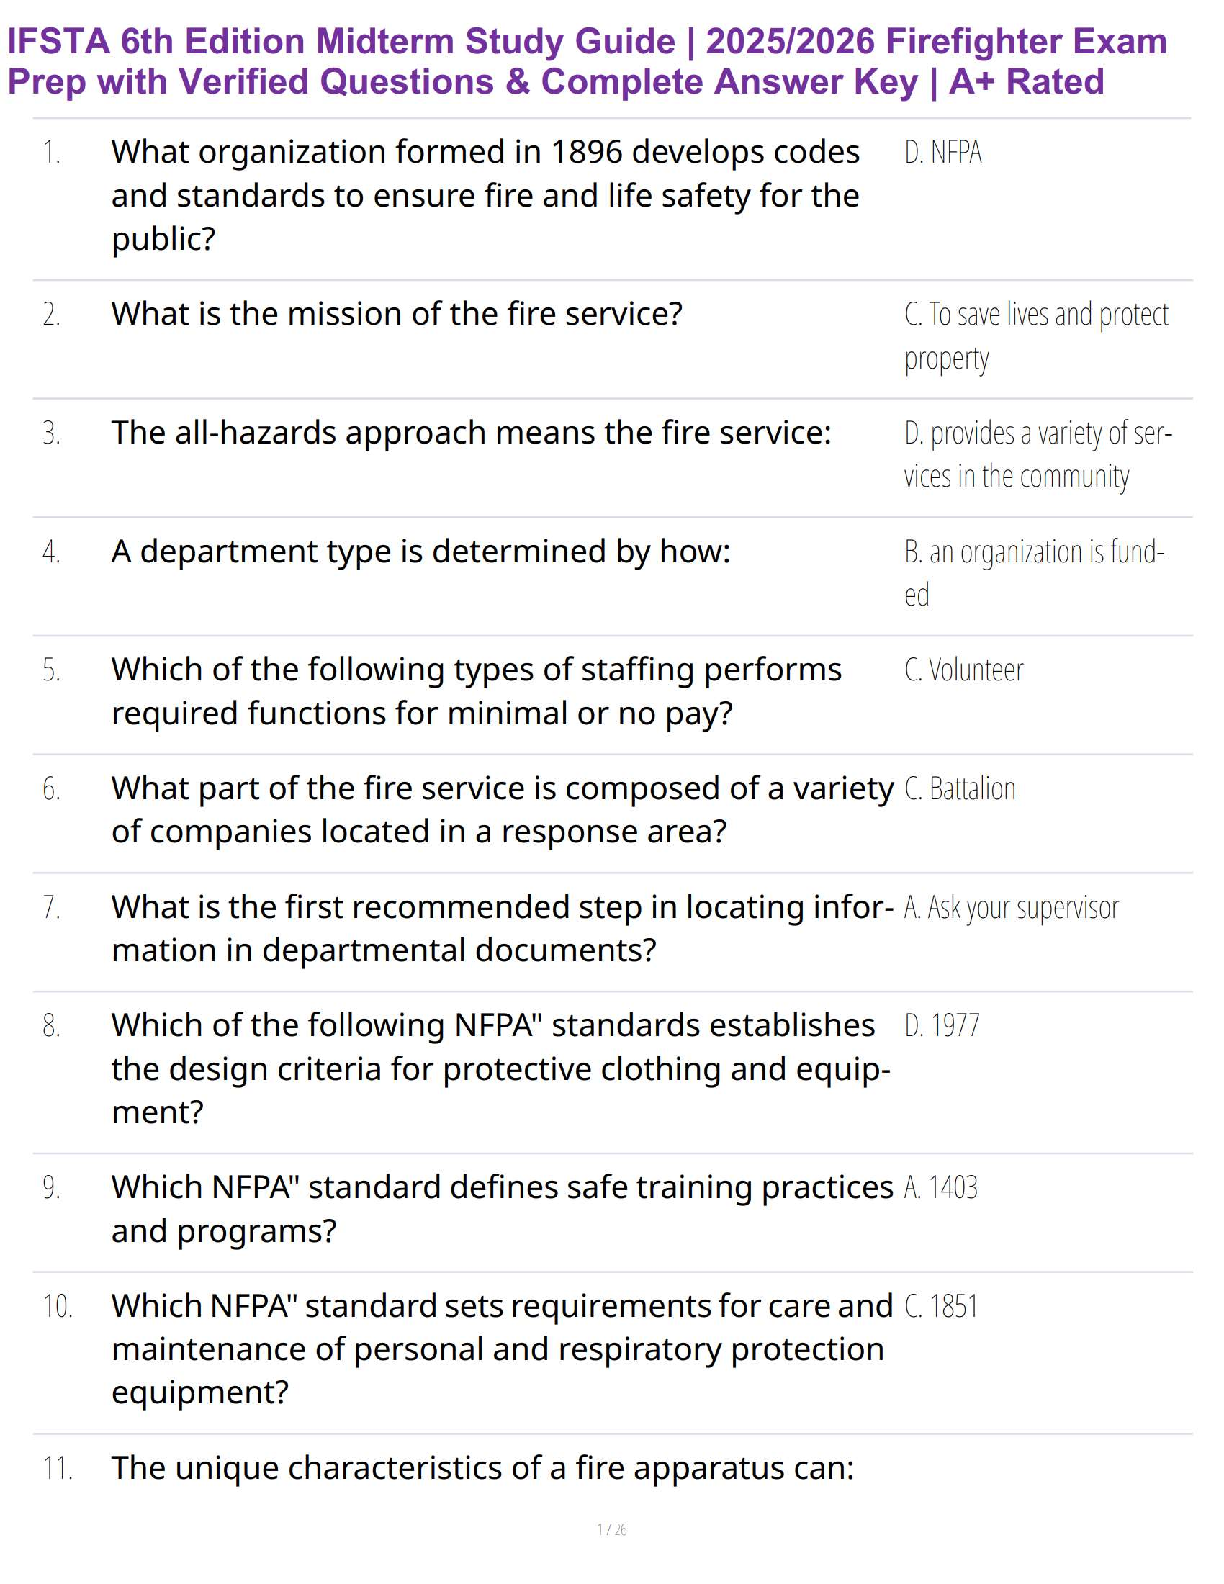Click the answer "A. Ask your supervisor"
Viewport: 1224px width, 1584px height.
(x=1011, y=908)
